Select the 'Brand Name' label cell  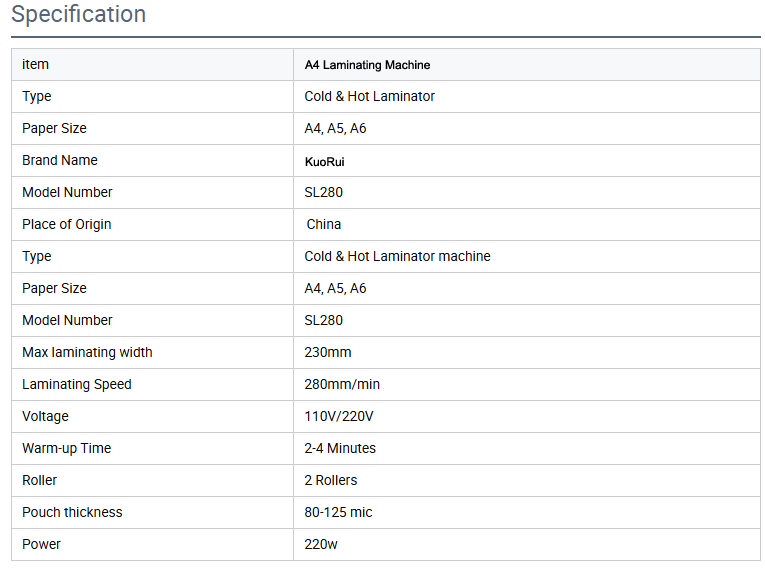(60, 161)
